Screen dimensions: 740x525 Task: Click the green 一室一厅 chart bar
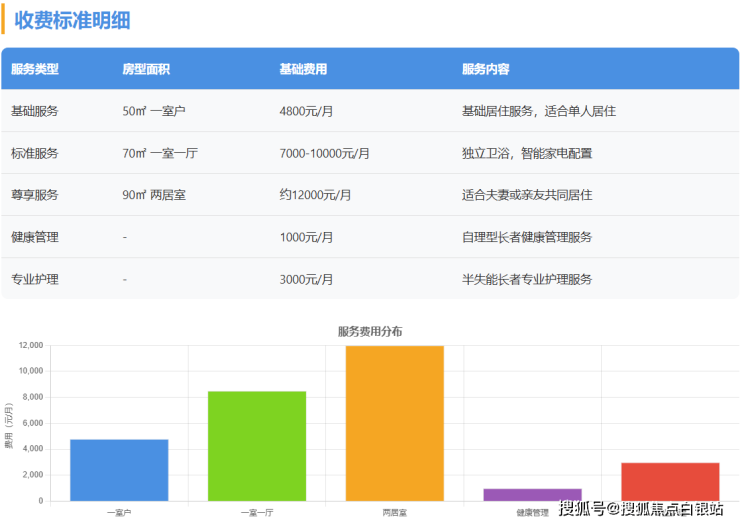pos(257,446)
